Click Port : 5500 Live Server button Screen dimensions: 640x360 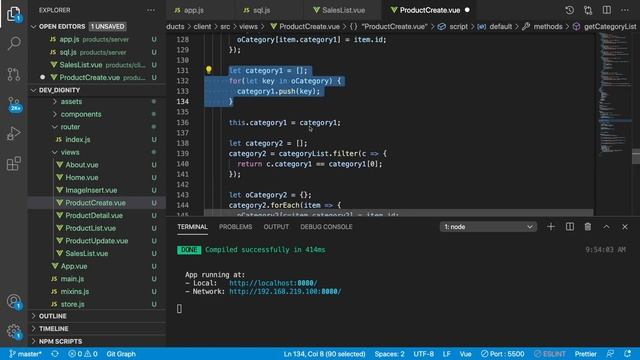[x=502, y=354]
